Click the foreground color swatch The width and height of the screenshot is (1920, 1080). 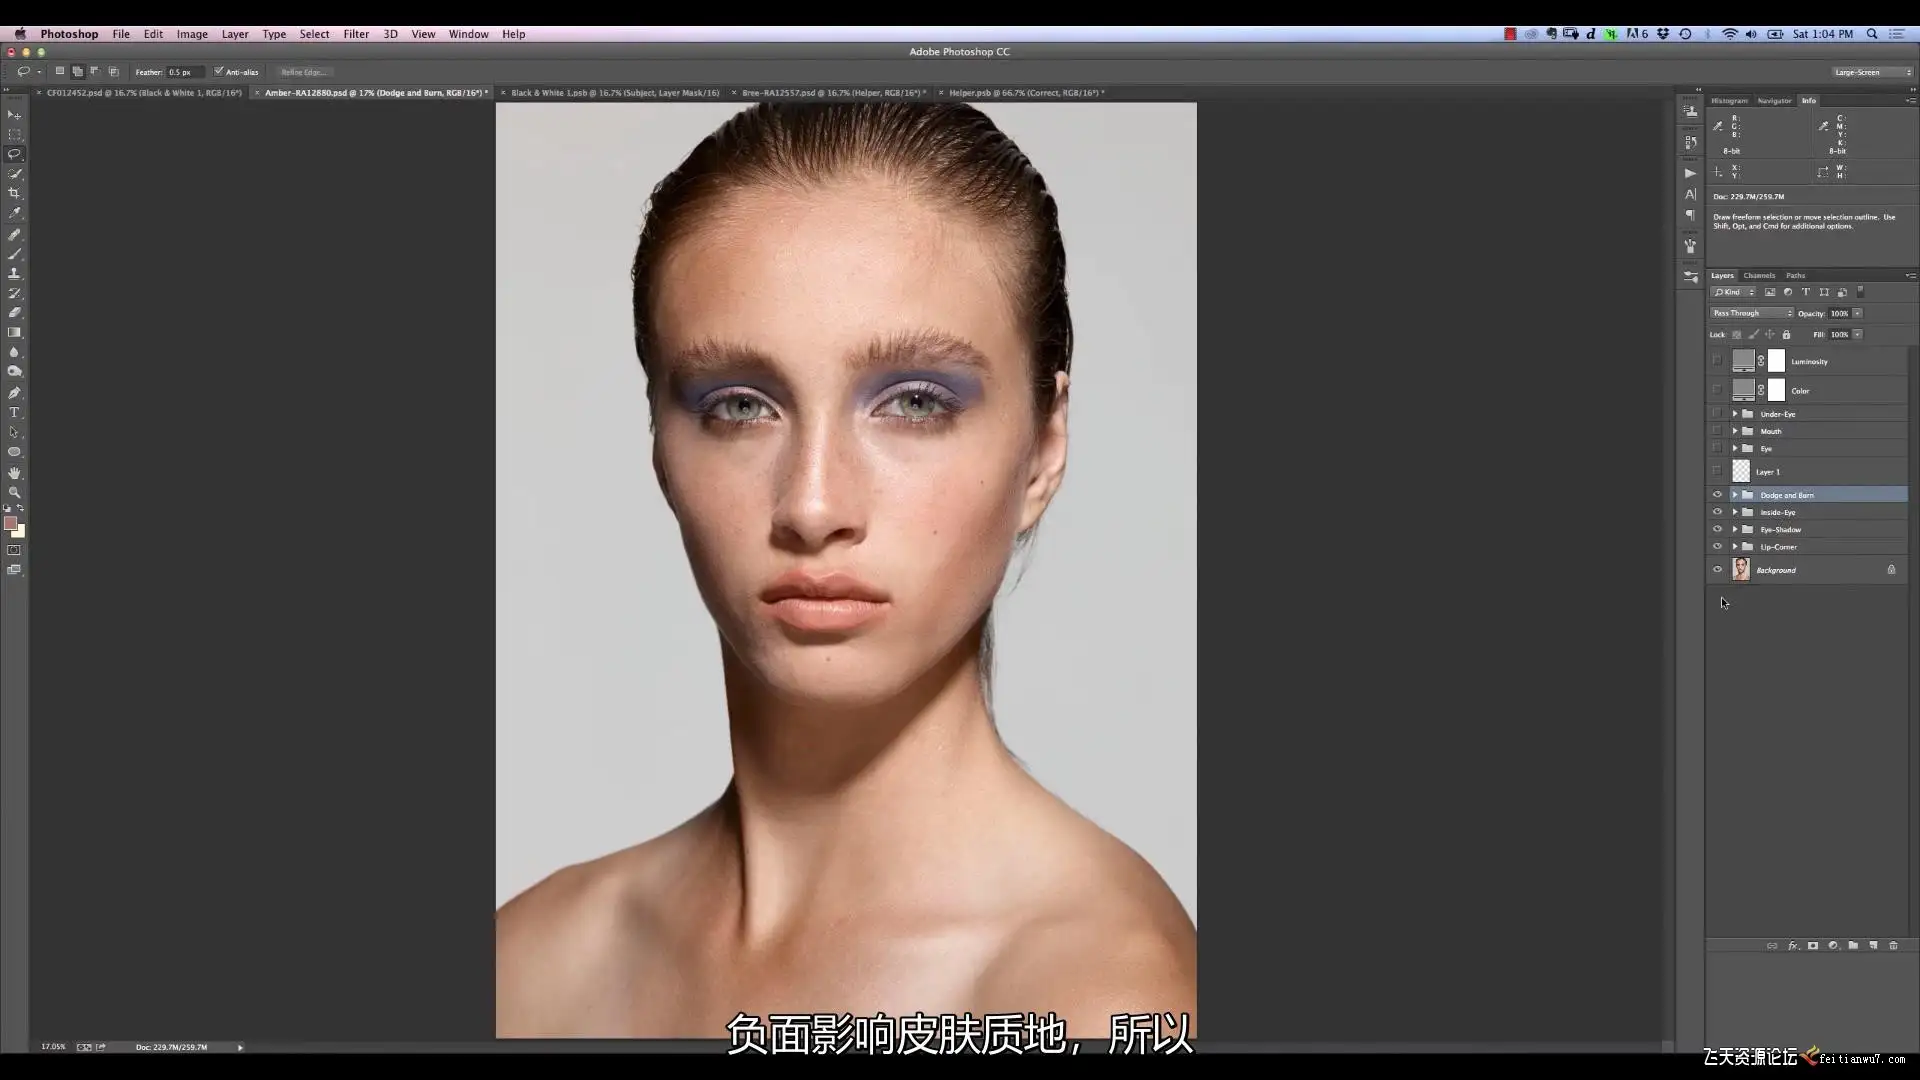click(x=10, y=523)
